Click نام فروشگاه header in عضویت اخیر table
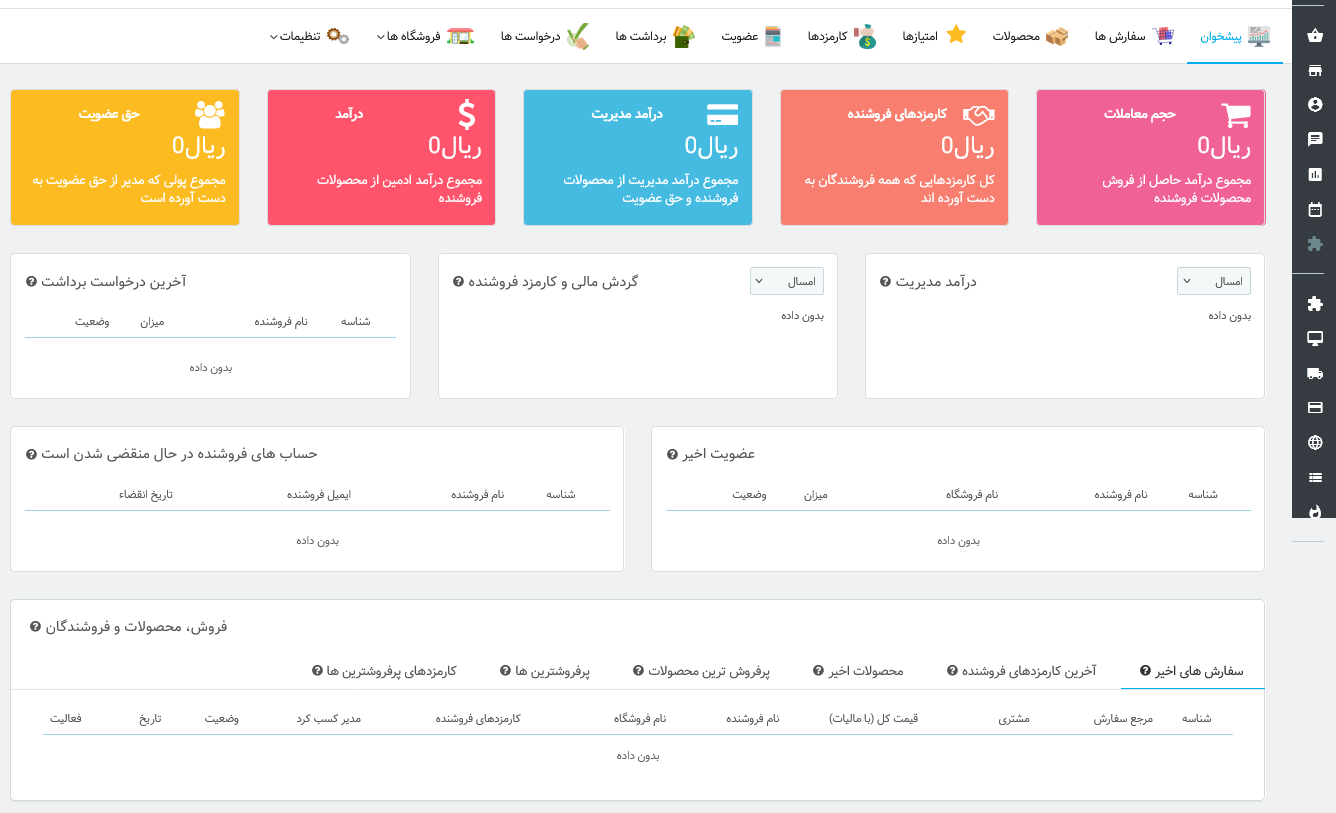 coord(972,495)
